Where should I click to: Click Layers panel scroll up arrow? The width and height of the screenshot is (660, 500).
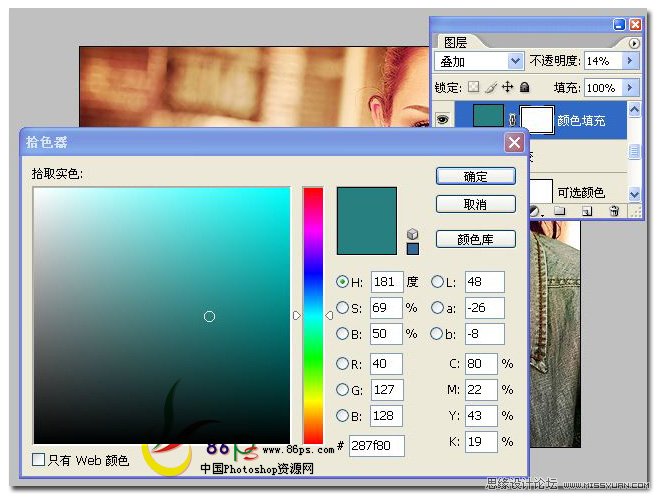coord(634,110)
